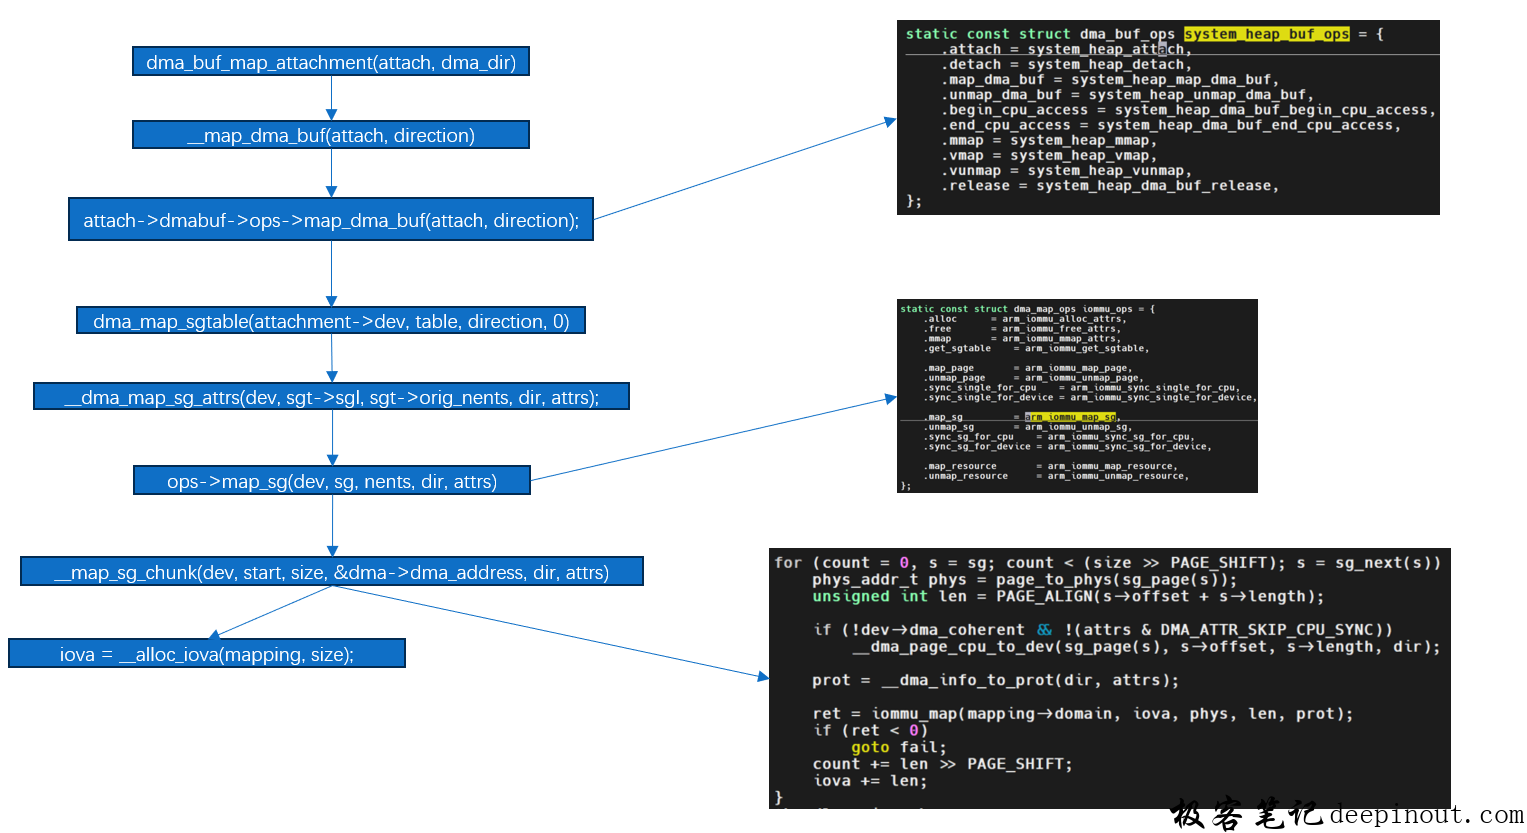Select the ops->map_sg(dev, sg, nents, dir, attrs) box
The image size is (1527, 833).
click(332, 481)
